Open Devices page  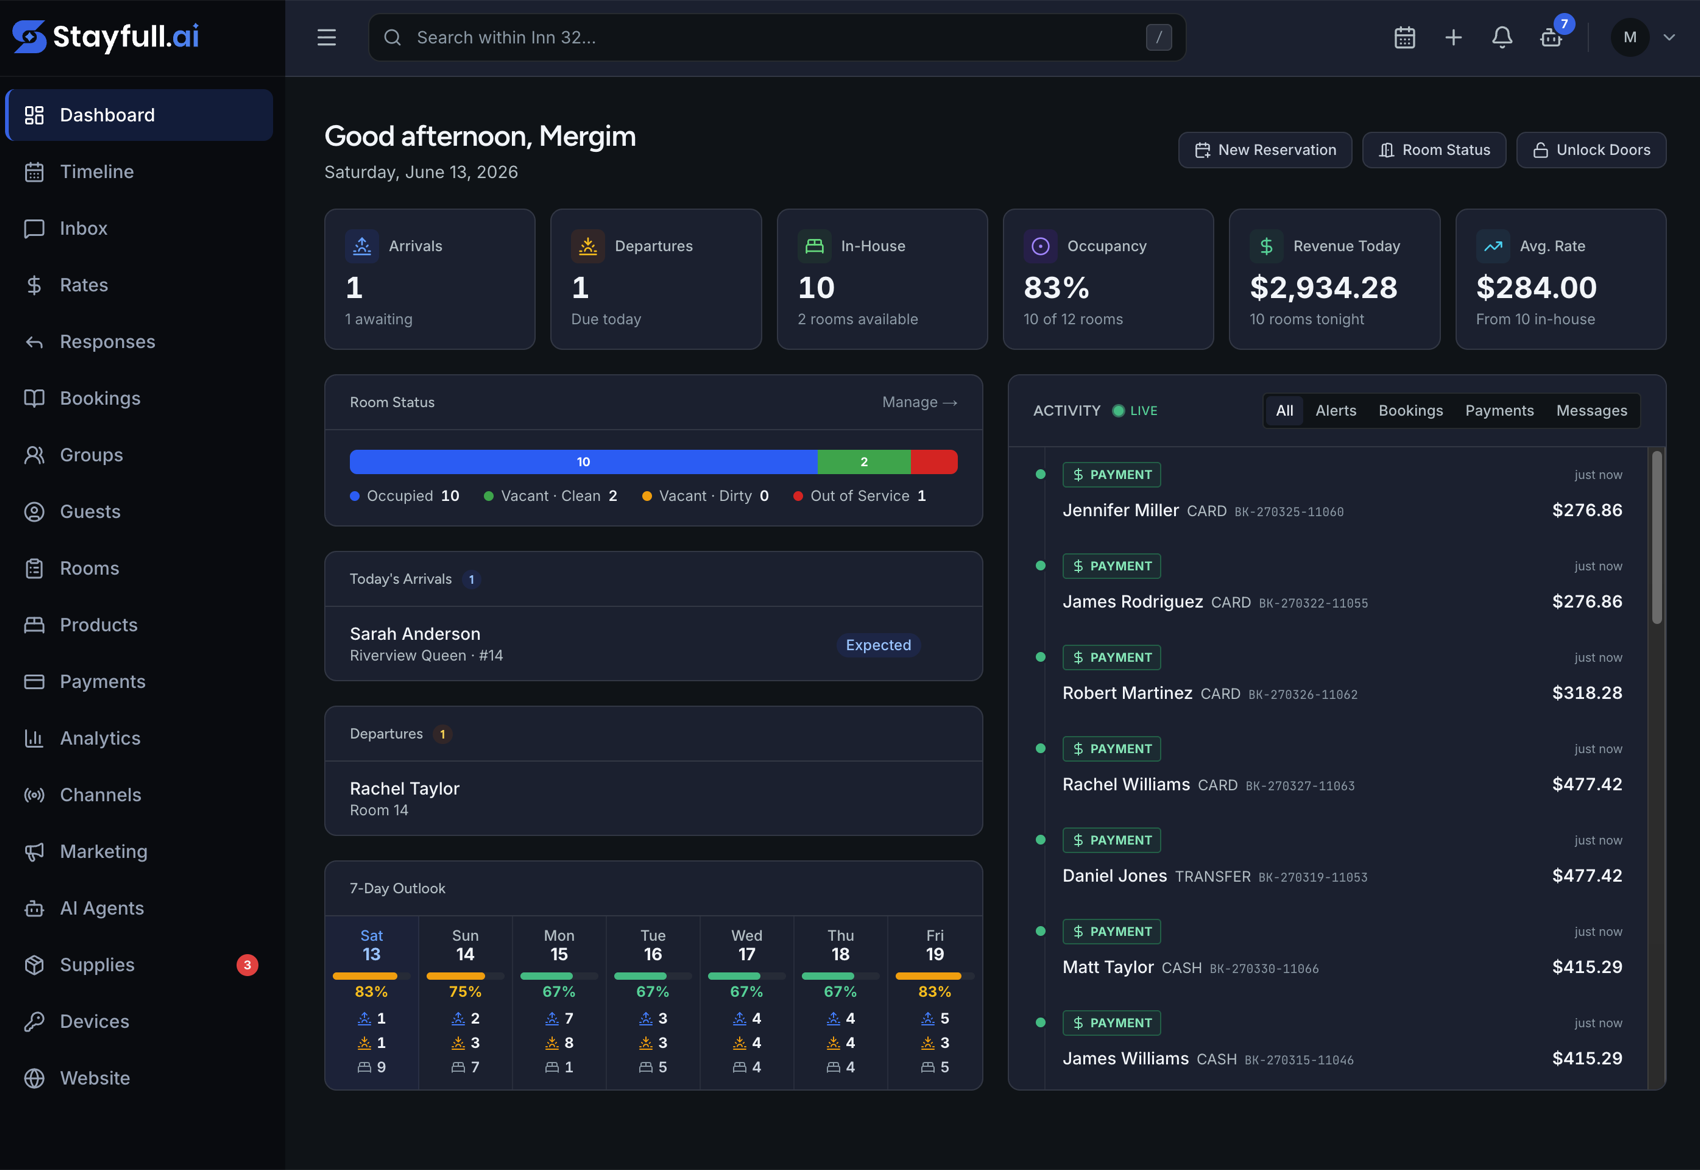pyautogui.click(x=139, y=1022)
